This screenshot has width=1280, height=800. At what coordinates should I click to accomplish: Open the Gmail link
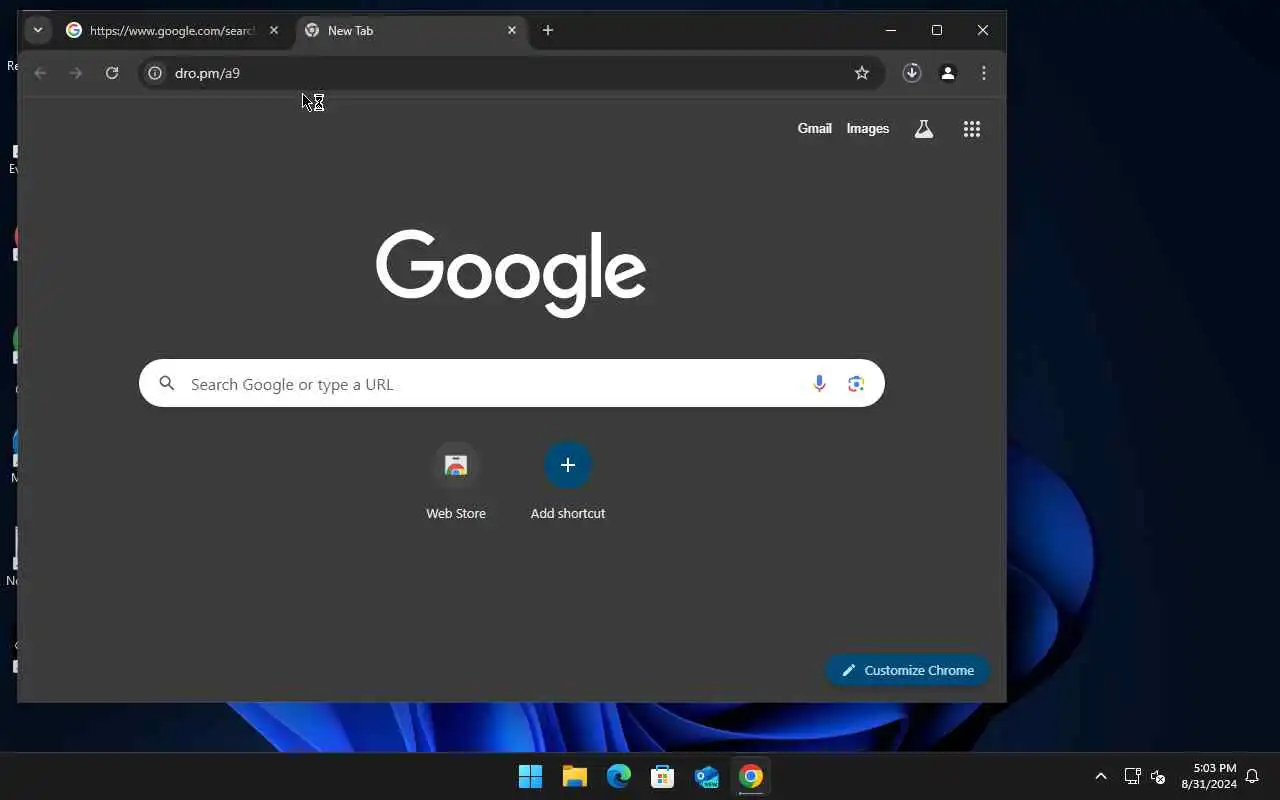[x=814, y=129]
